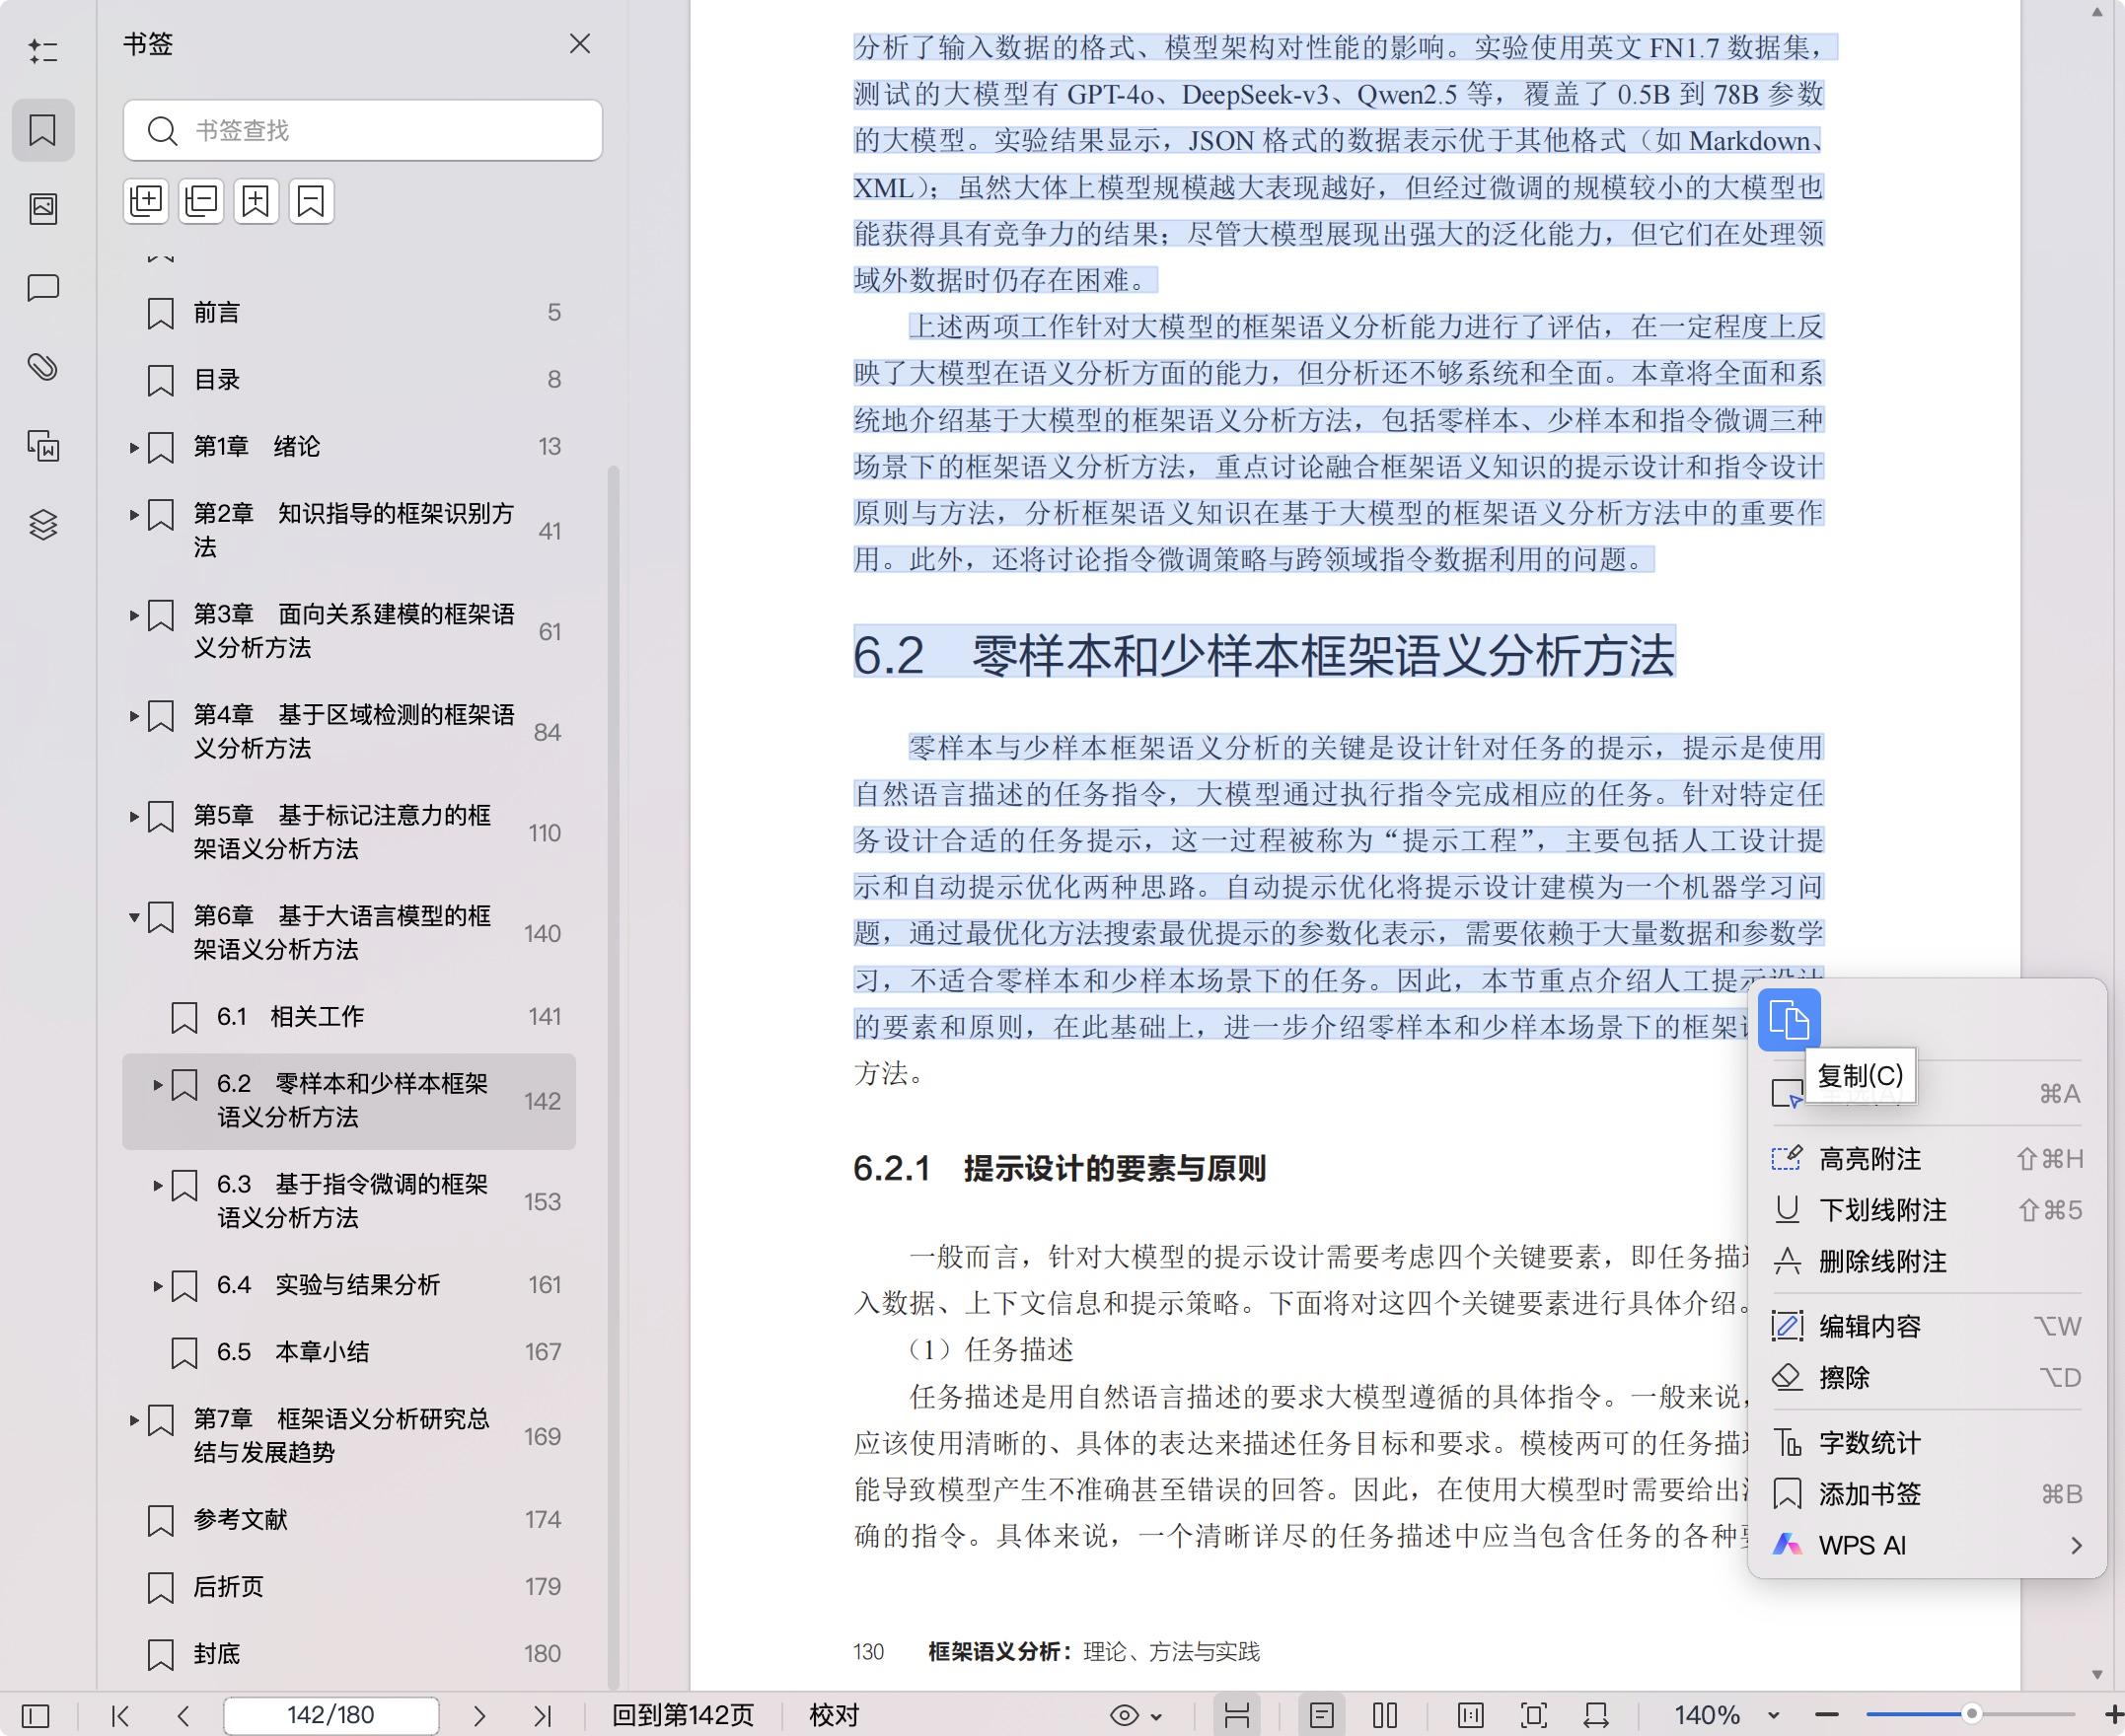Open the thumbnails sidebar panel
This screenshot has height=1736, width=2125.
43,208
